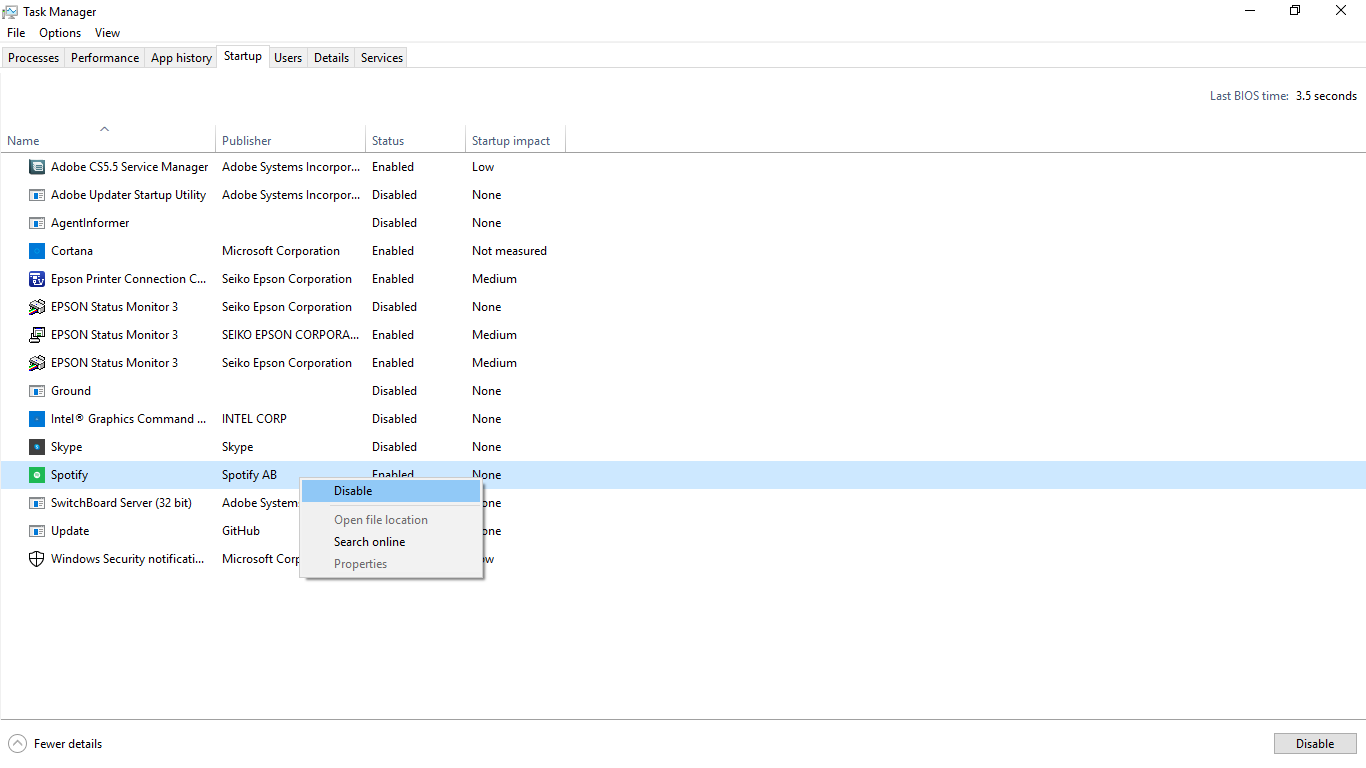Image resolution: width=1366 pixels, height=768 pixels.
Task: Click the blue Cortana icon
Action: pyautogui.click(x=37, y=251)
